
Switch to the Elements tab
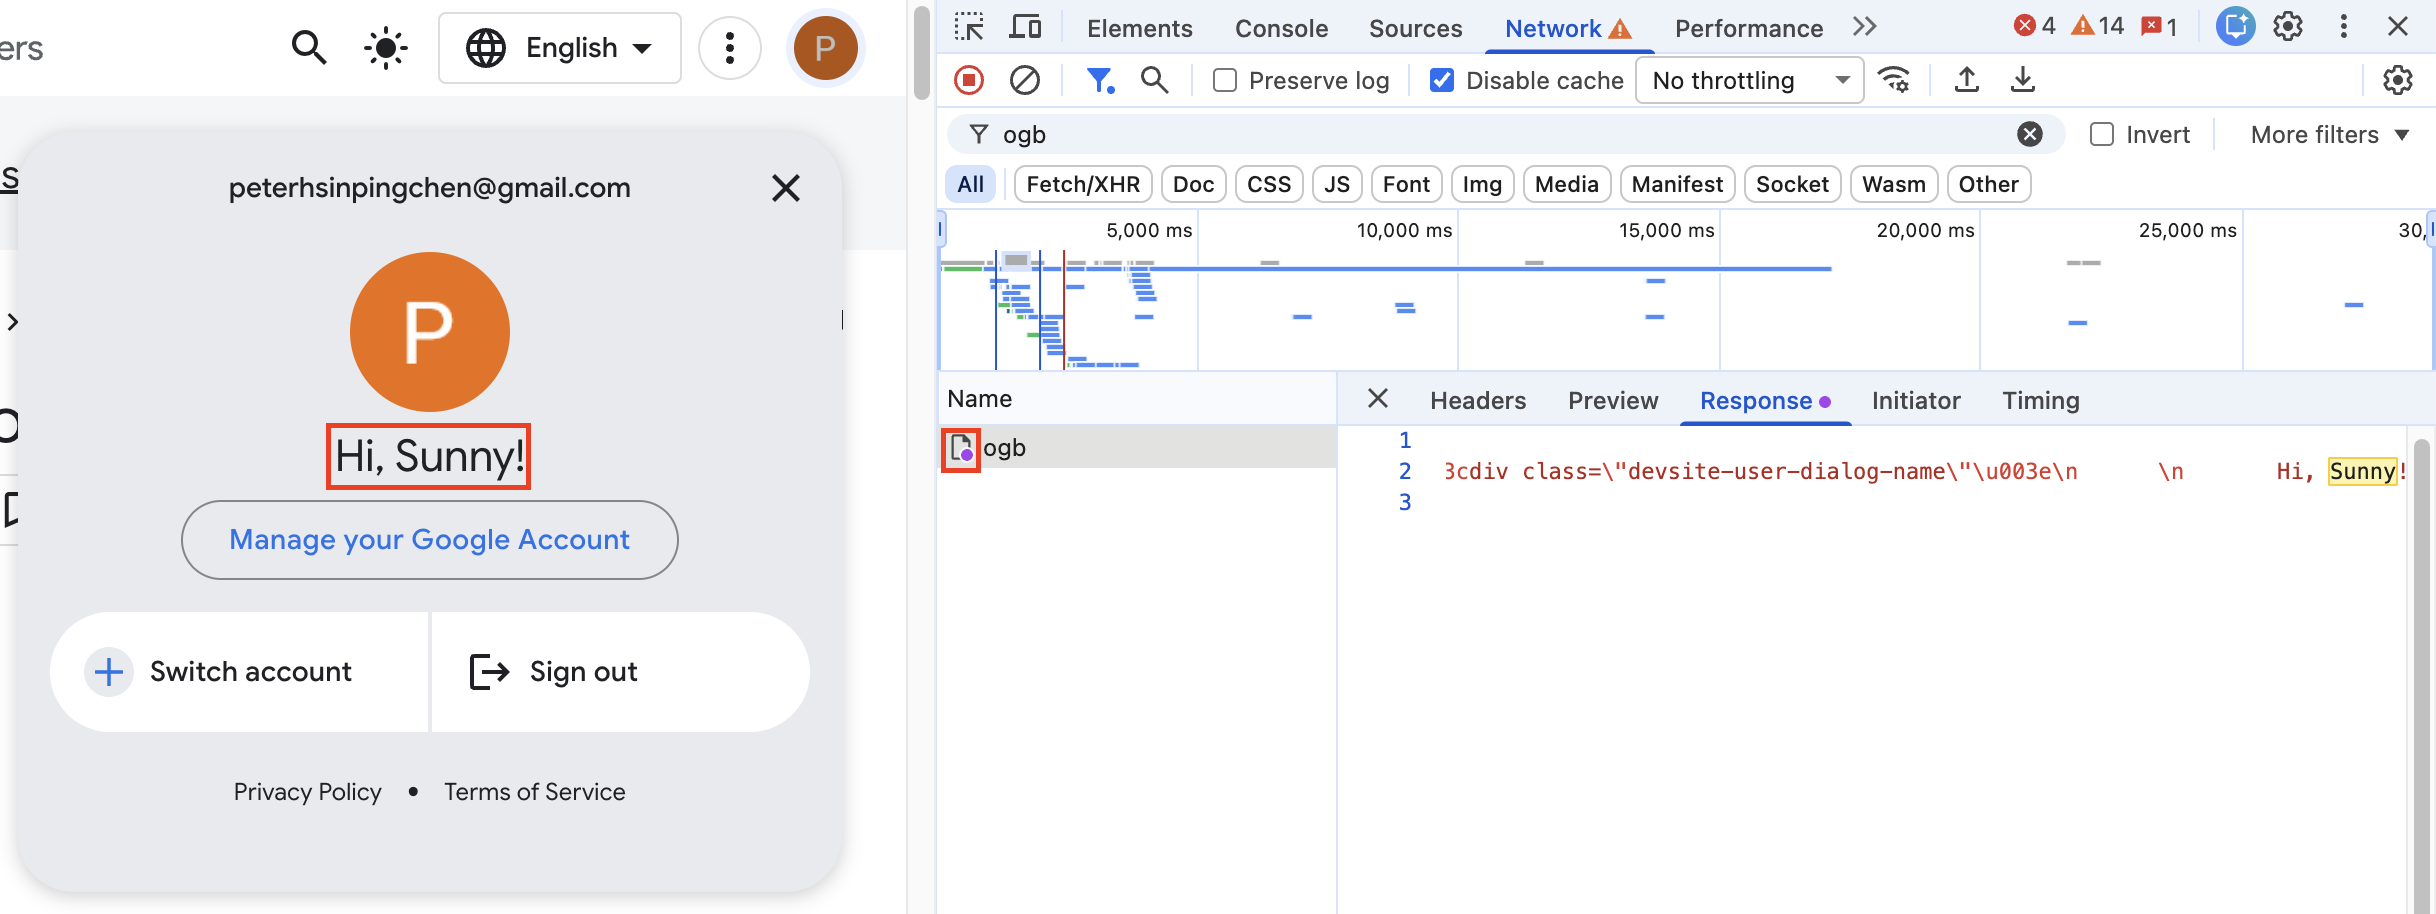(x=1140, y=28)
